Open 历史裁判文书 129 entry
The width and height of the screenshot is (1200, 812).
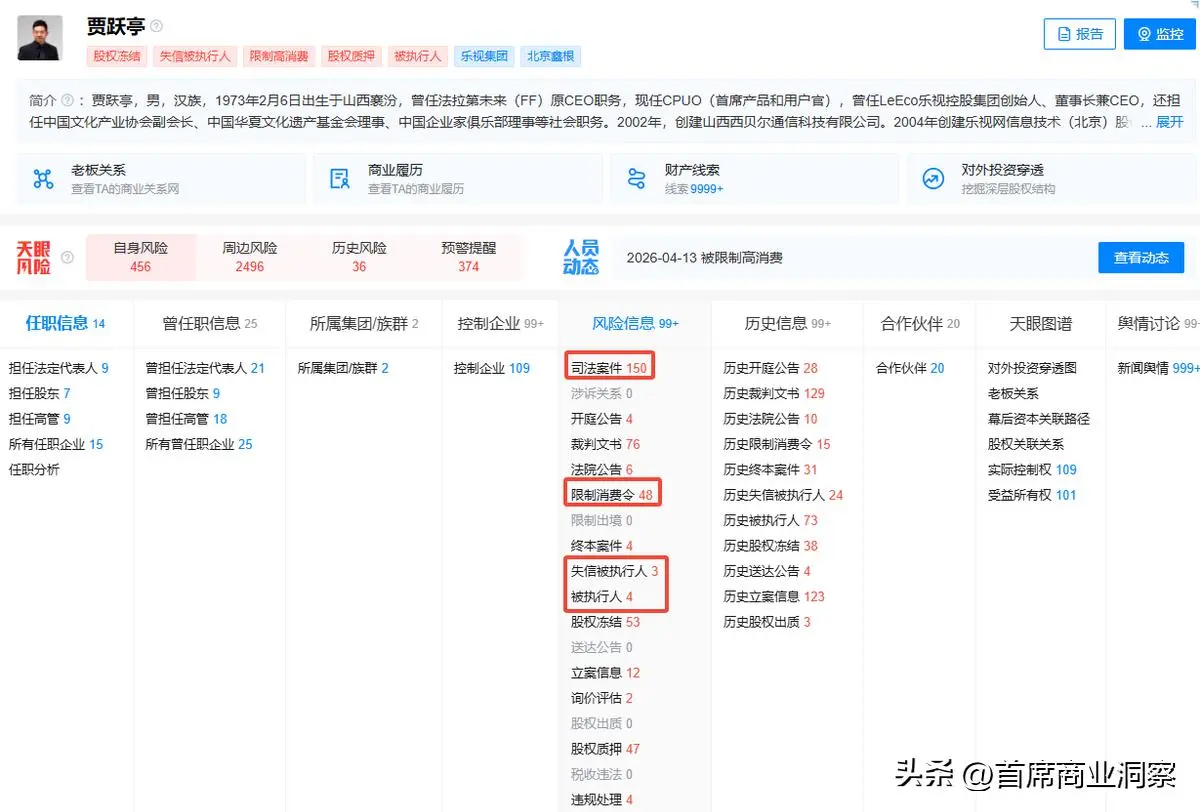pos(774,393)
